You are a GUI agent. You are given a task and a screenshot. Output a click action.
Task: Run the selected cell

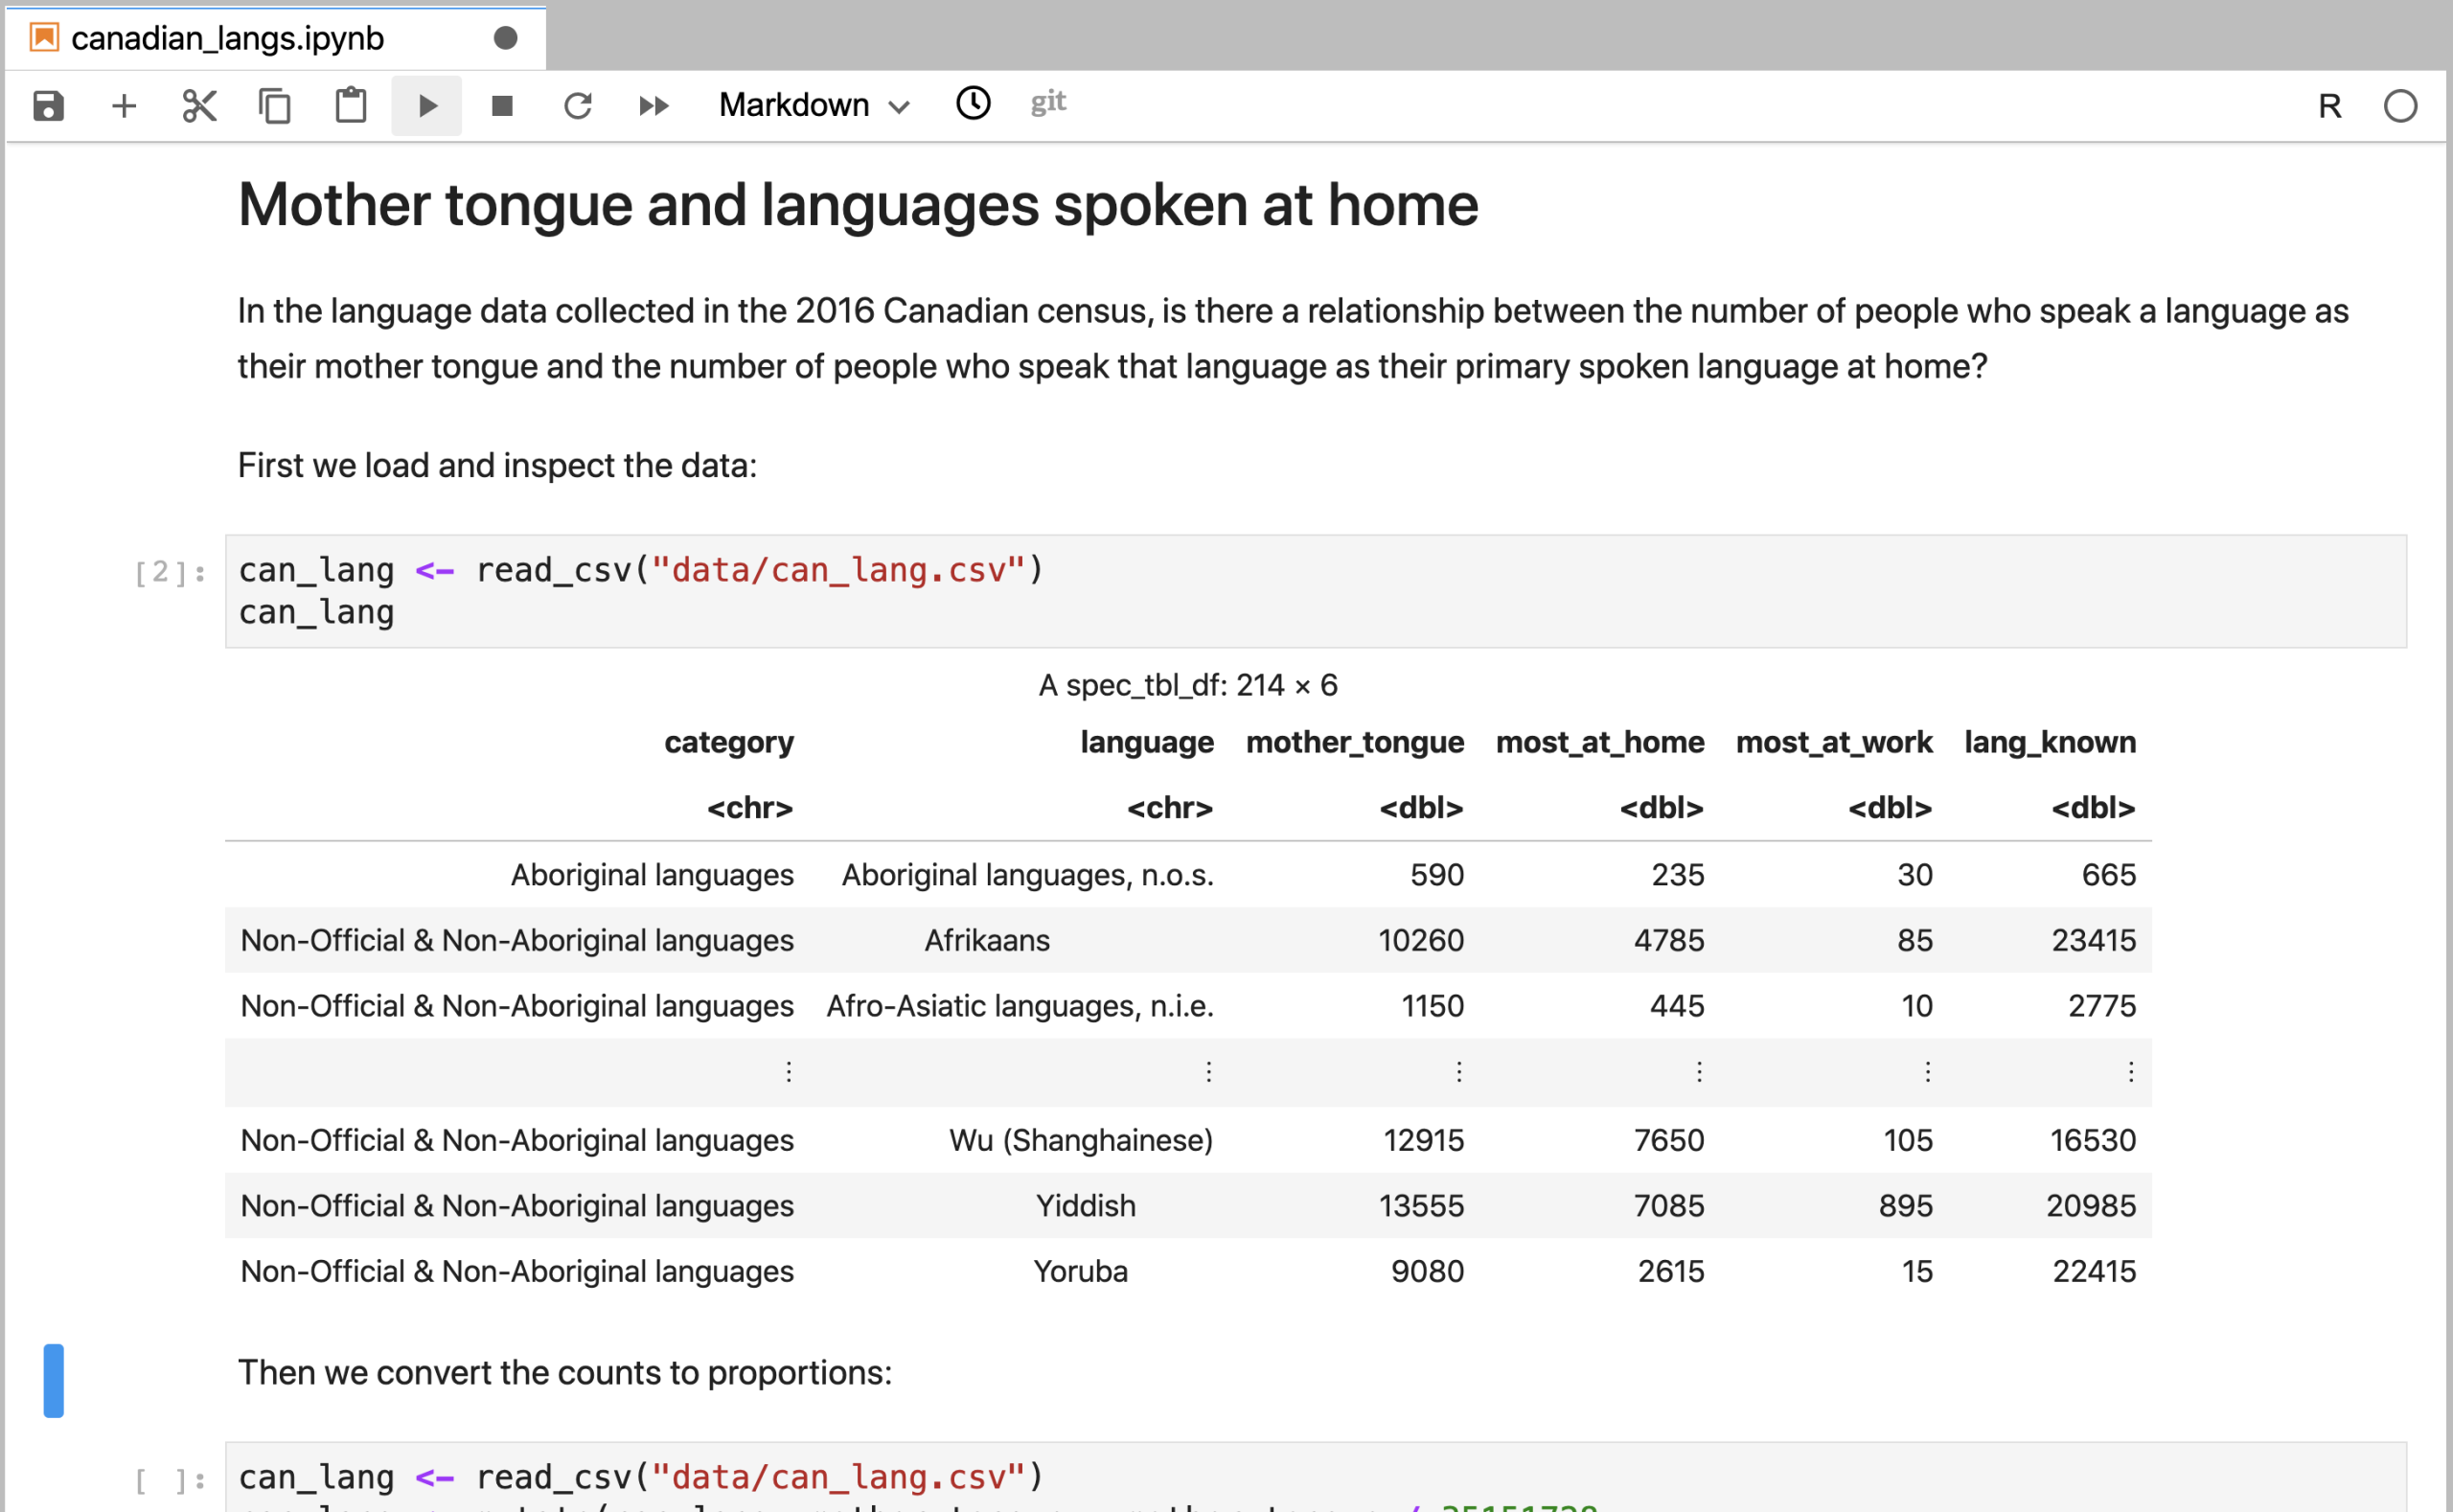[427, 106]
